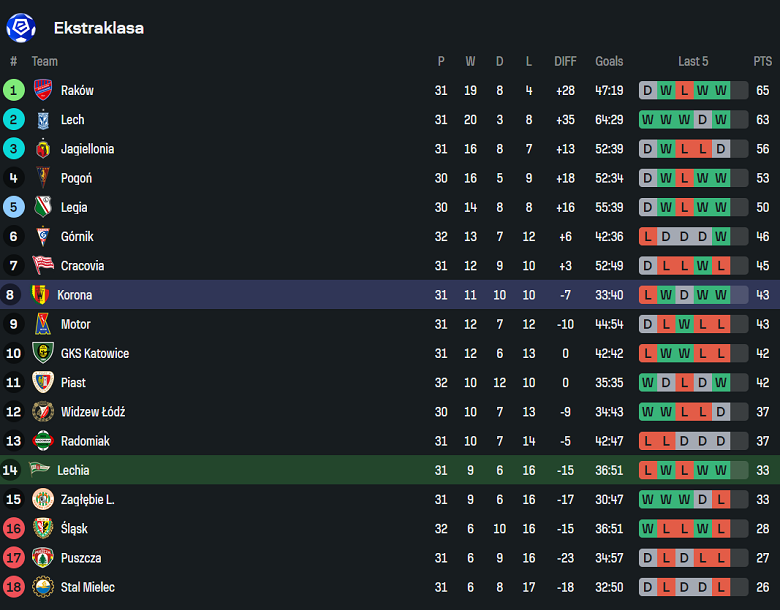Viewport: 780px width, 610px height.
Task: Click the Raków club crest
Action: click(x=42, y=90)
